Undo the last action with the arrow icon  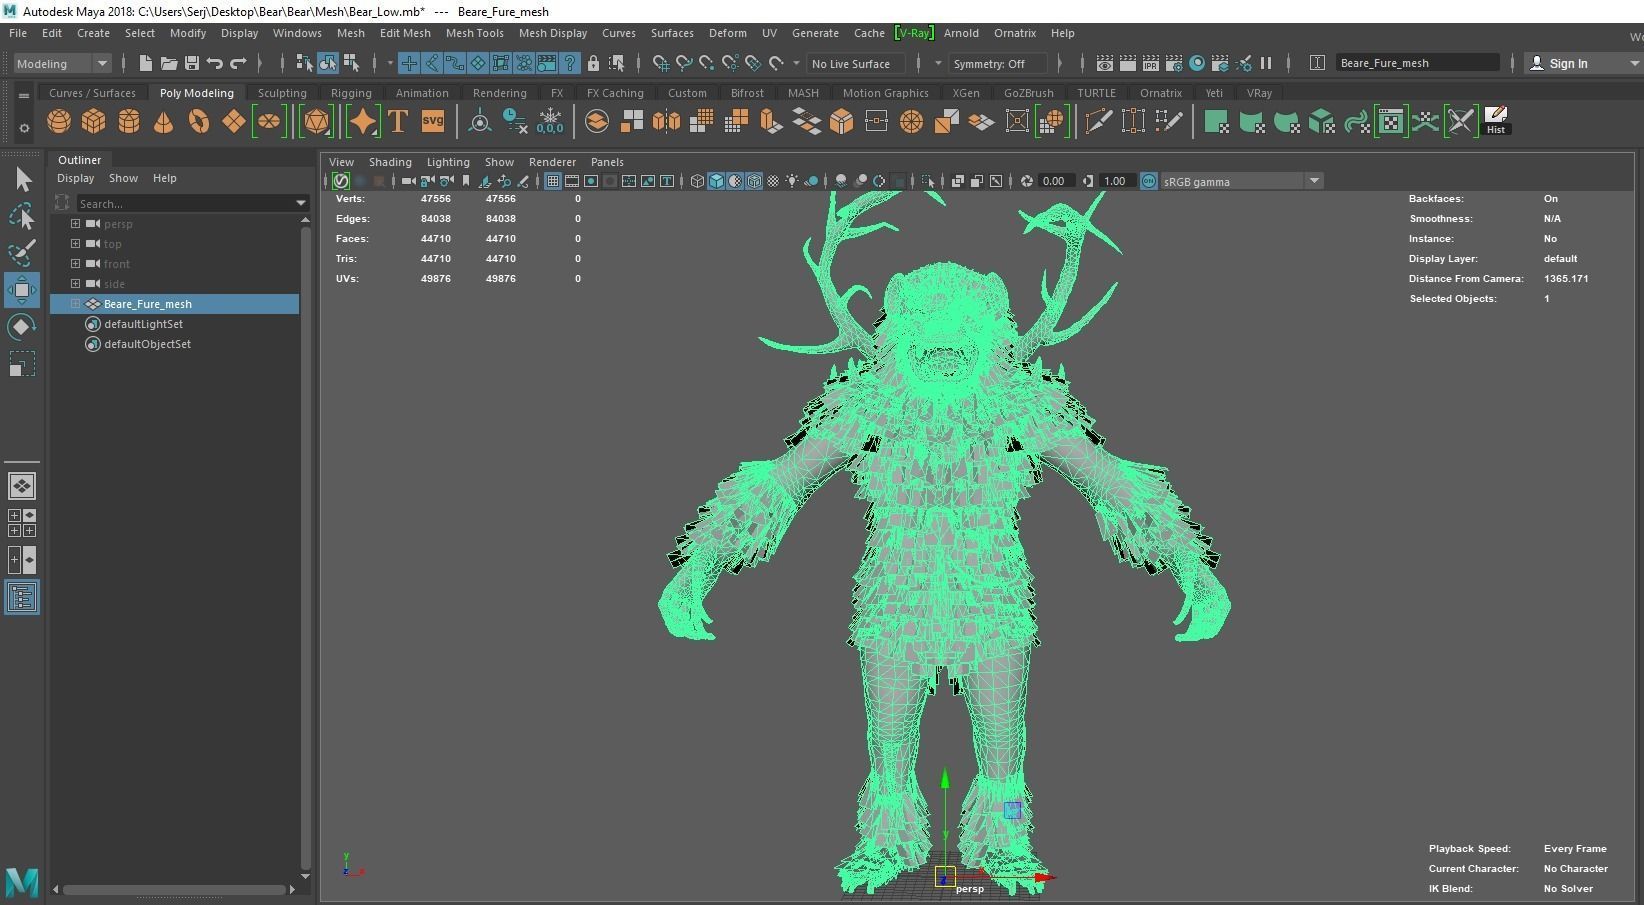click(215, 63)
